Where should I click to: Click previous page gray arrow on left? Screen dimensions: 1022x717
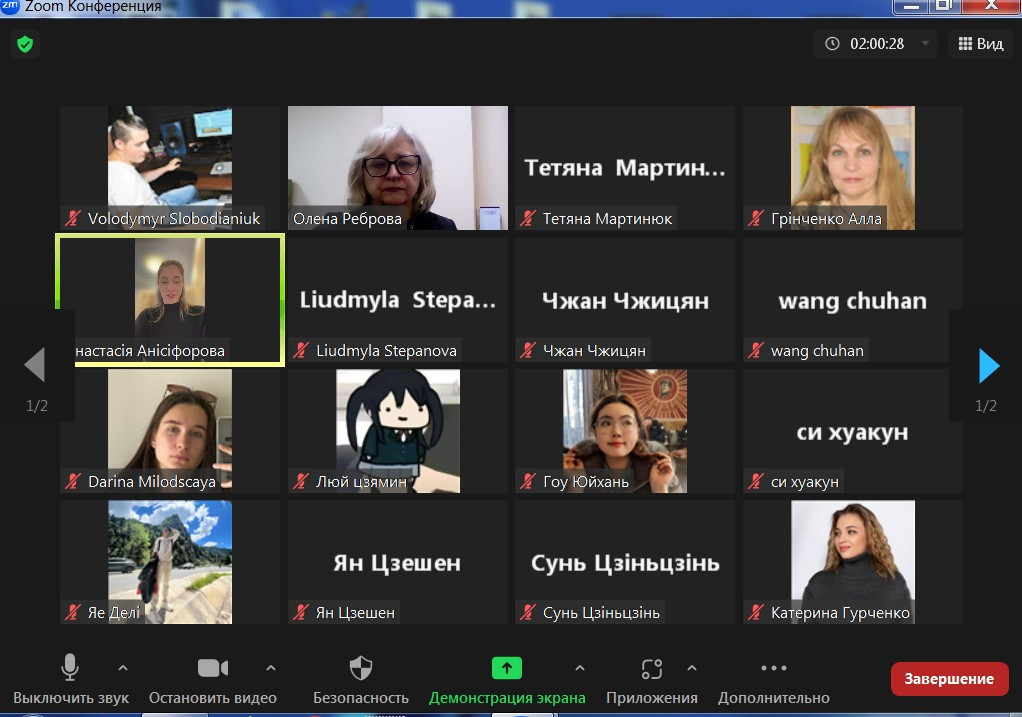pyautogui.click(x=35, y=366)
